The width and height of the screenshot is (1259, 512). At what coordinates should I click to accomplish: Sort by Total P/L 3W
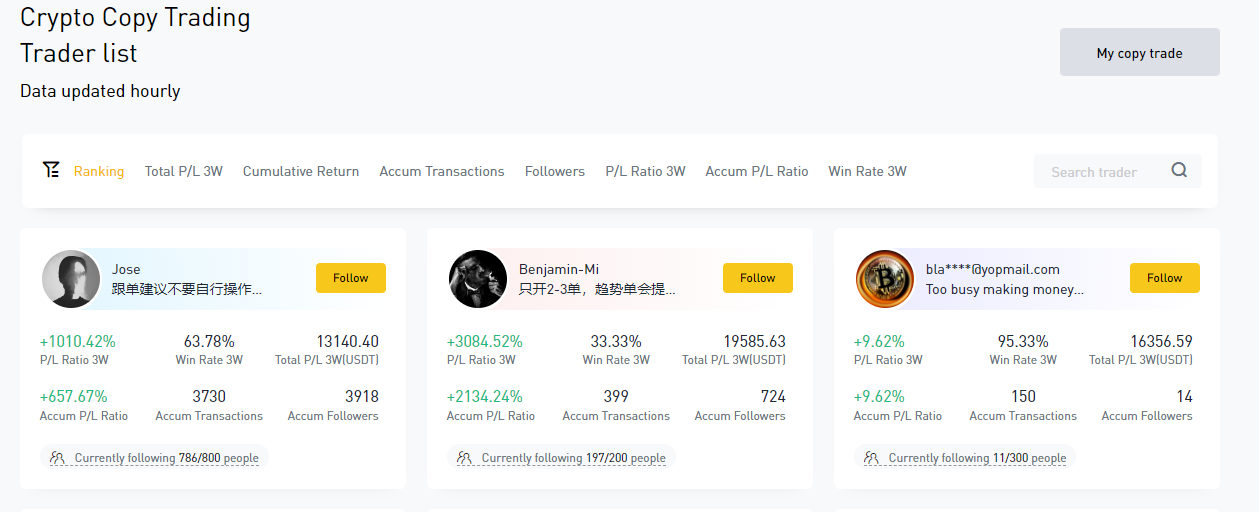184,171
